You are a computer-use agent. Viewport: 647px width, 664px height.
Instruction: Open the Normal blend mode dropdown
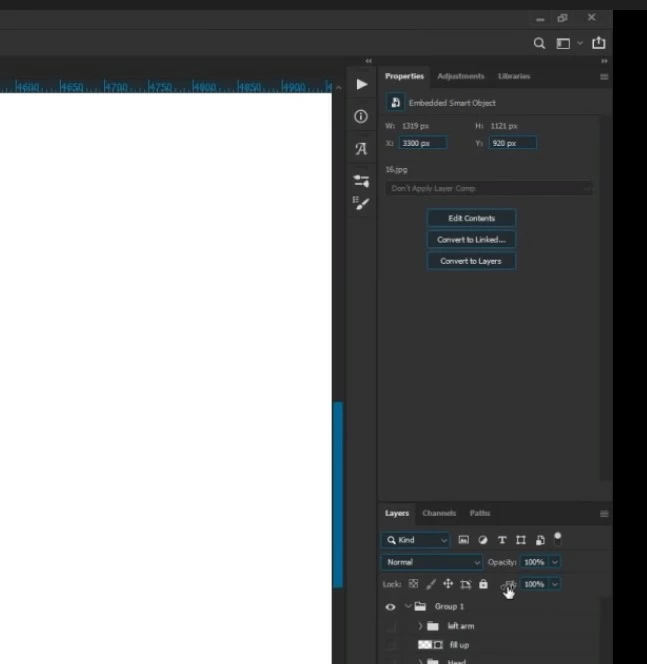(431, 562)
